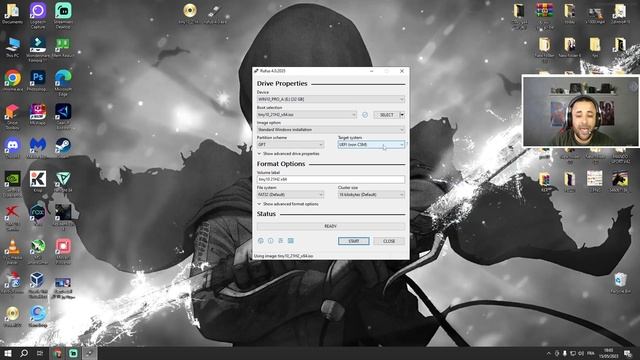Open Task View on the taskbar
This screenshot has width=640, height=360.
40,353
